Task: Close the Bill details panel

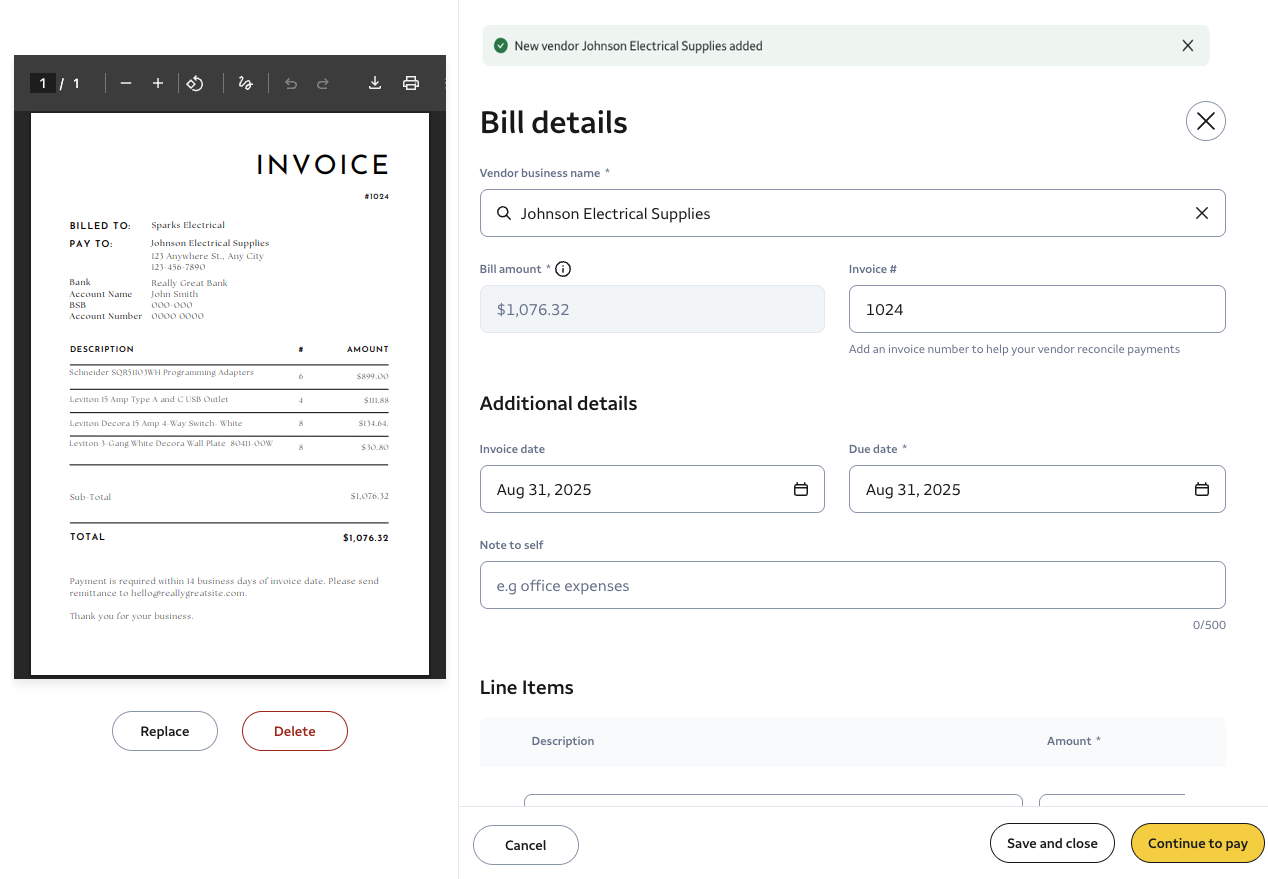Action: coord(1205,122)
